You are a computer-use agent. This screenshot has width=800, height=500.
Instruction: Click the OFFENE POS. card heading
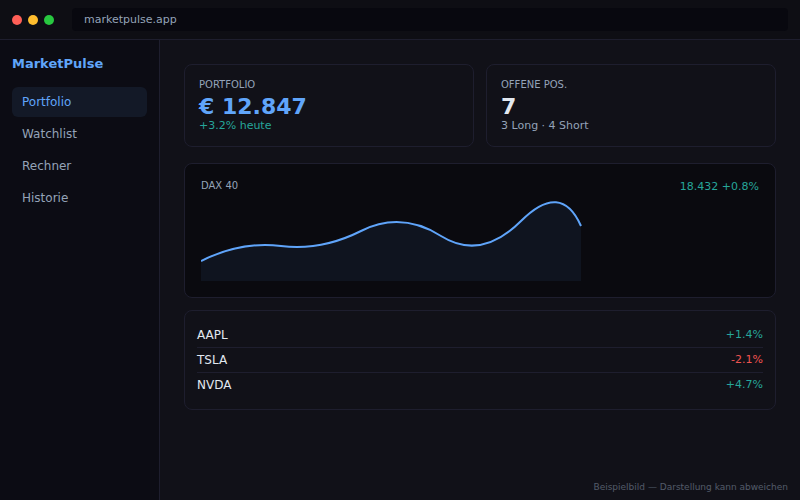(x=534, y=84)
